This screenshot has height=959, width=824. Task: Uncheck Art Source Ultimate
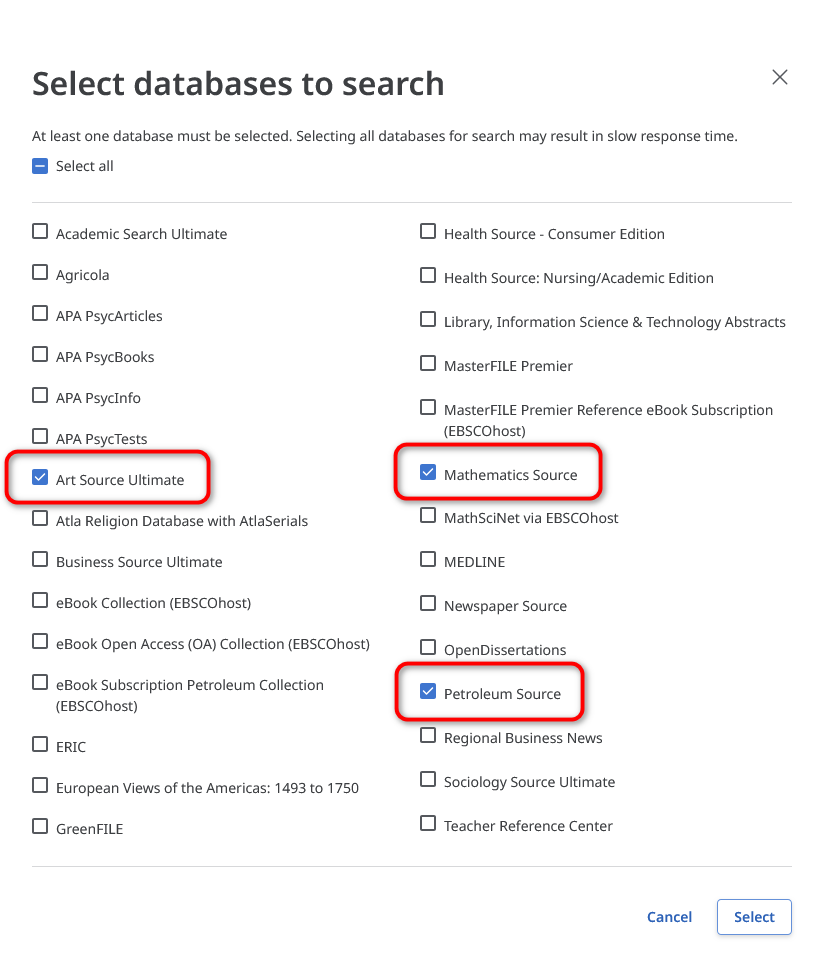point(40,477)
